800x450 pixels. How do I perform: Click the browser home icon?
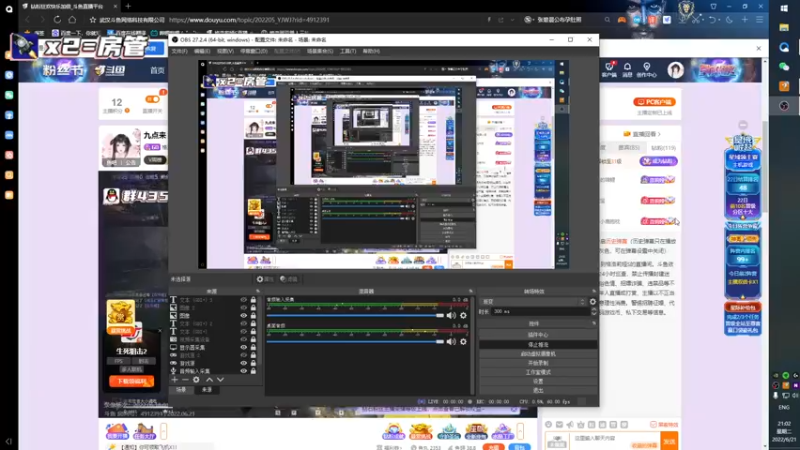(72, 20)
